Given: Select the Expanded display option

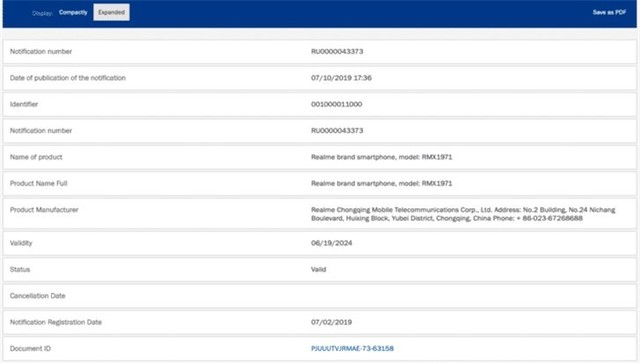Looking at the screenshot, I should coord(111,12).
